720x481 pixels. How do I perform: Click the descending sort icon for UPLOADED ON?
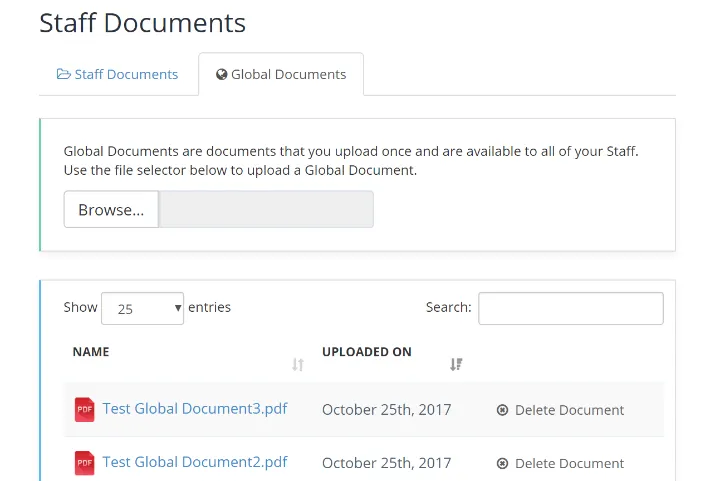pyautogui.click(x=456, y=364)
